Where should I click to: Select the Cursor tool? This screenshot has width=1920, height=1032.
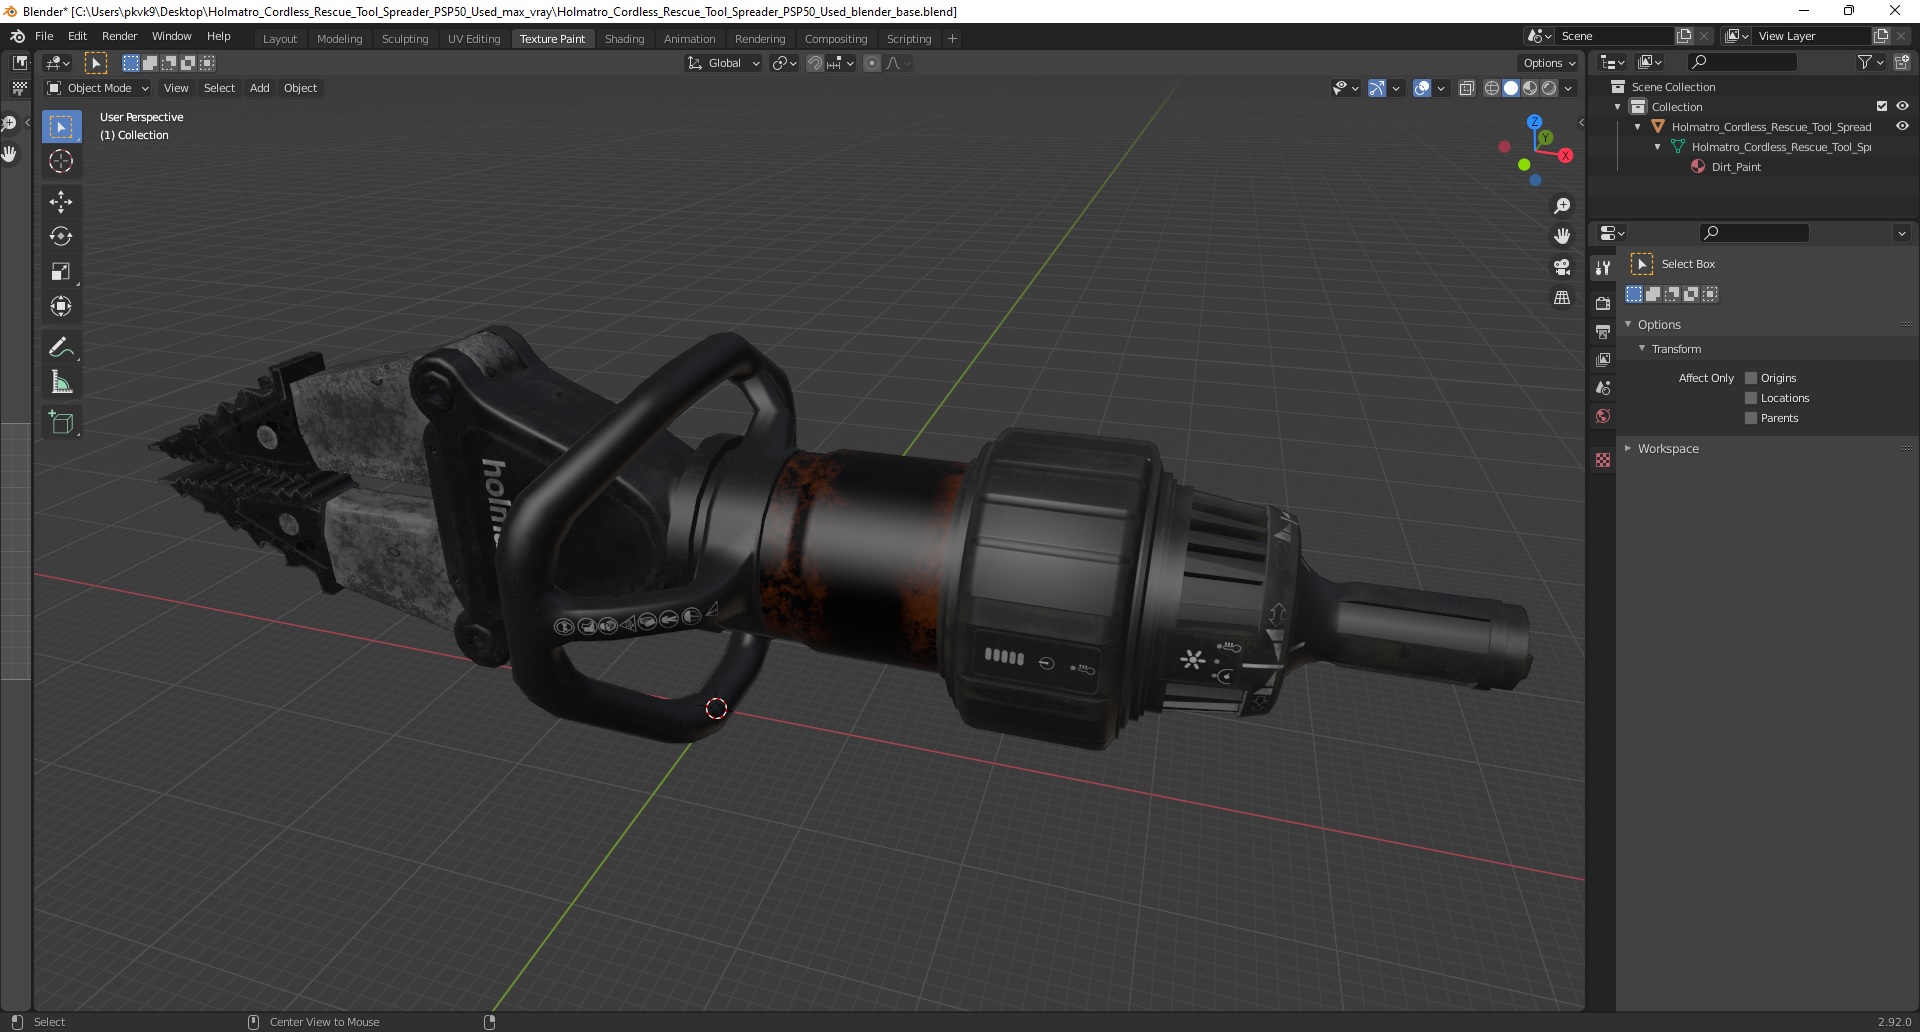point(61,162)
